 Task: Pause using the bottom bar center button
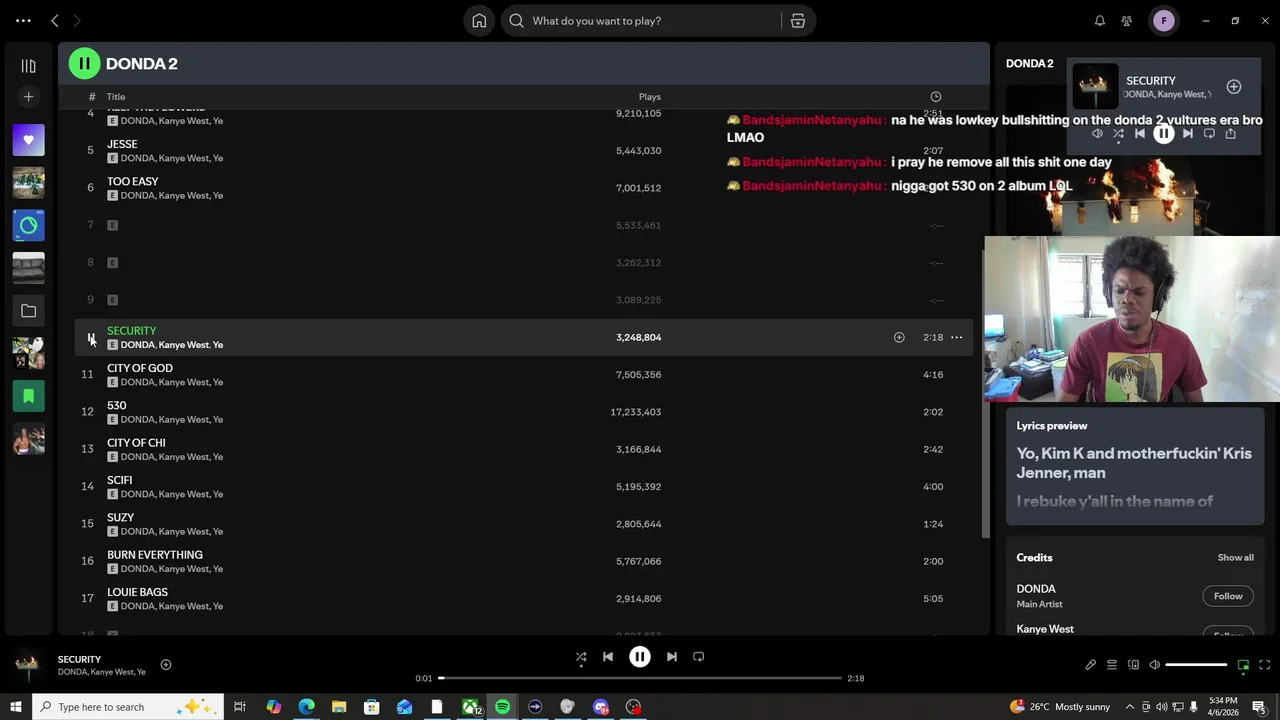pyautogui.click(x=640, y=657)
